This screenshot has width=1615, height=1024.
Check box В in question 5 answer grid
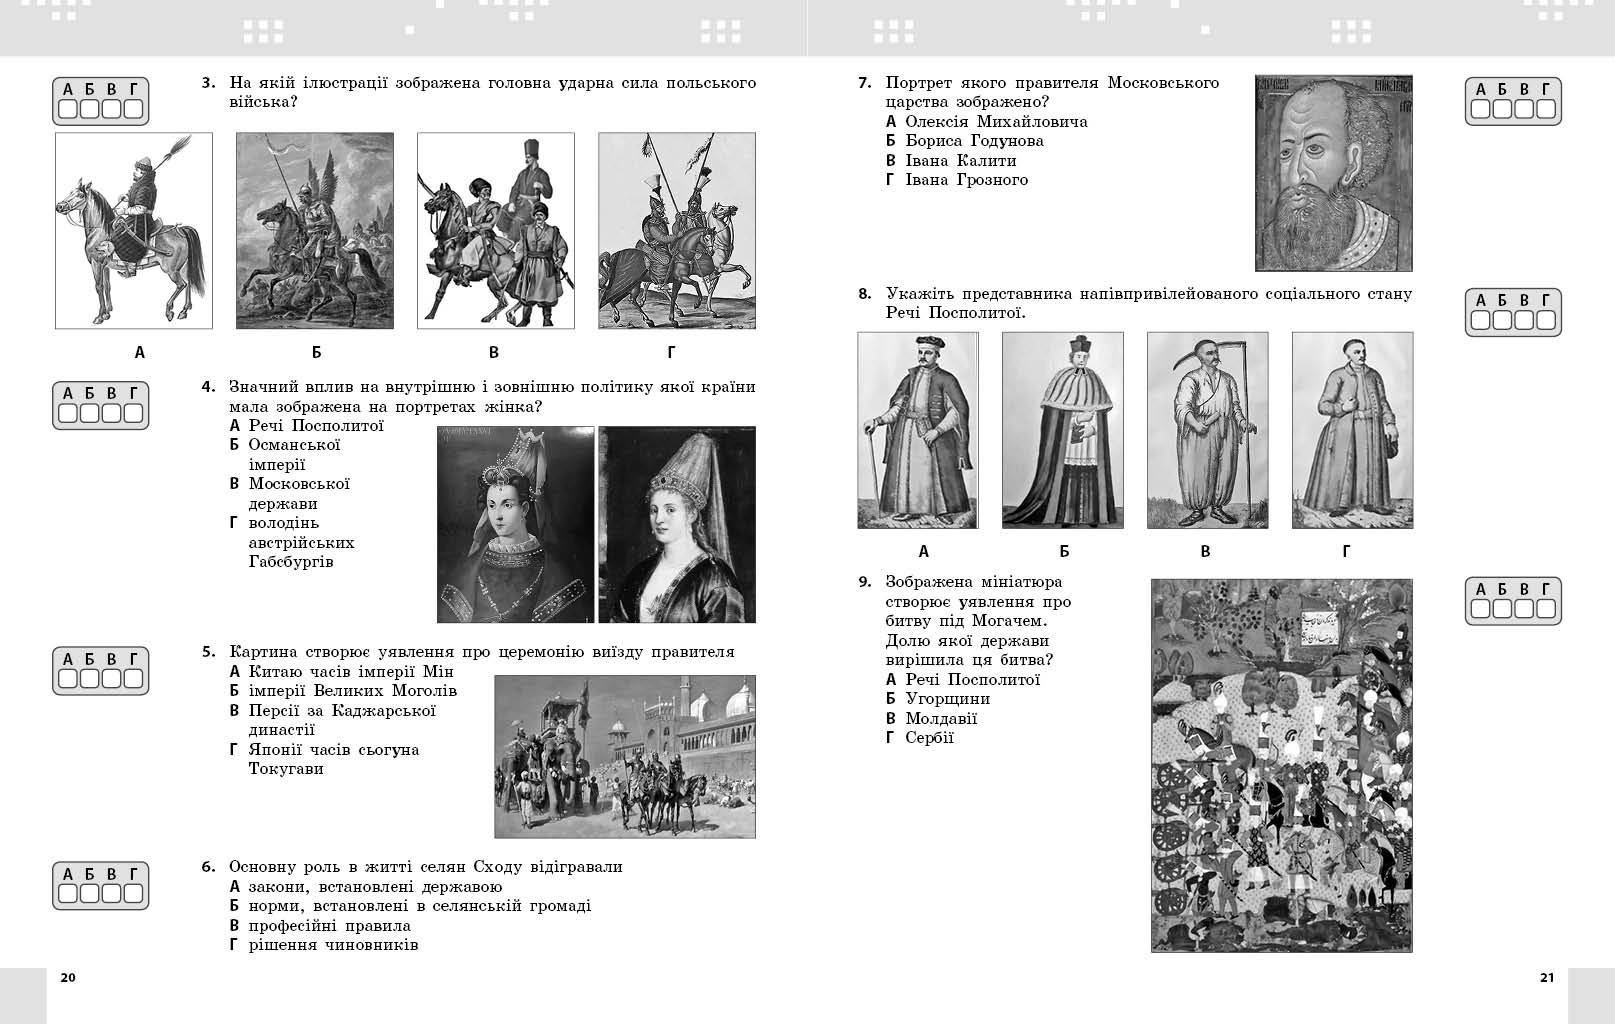coord(111,679)
